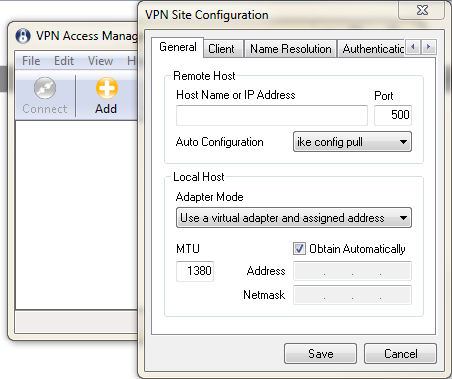Expand the Auto Configuration dropdown
452x379 pixels.
tap(352, 142)
